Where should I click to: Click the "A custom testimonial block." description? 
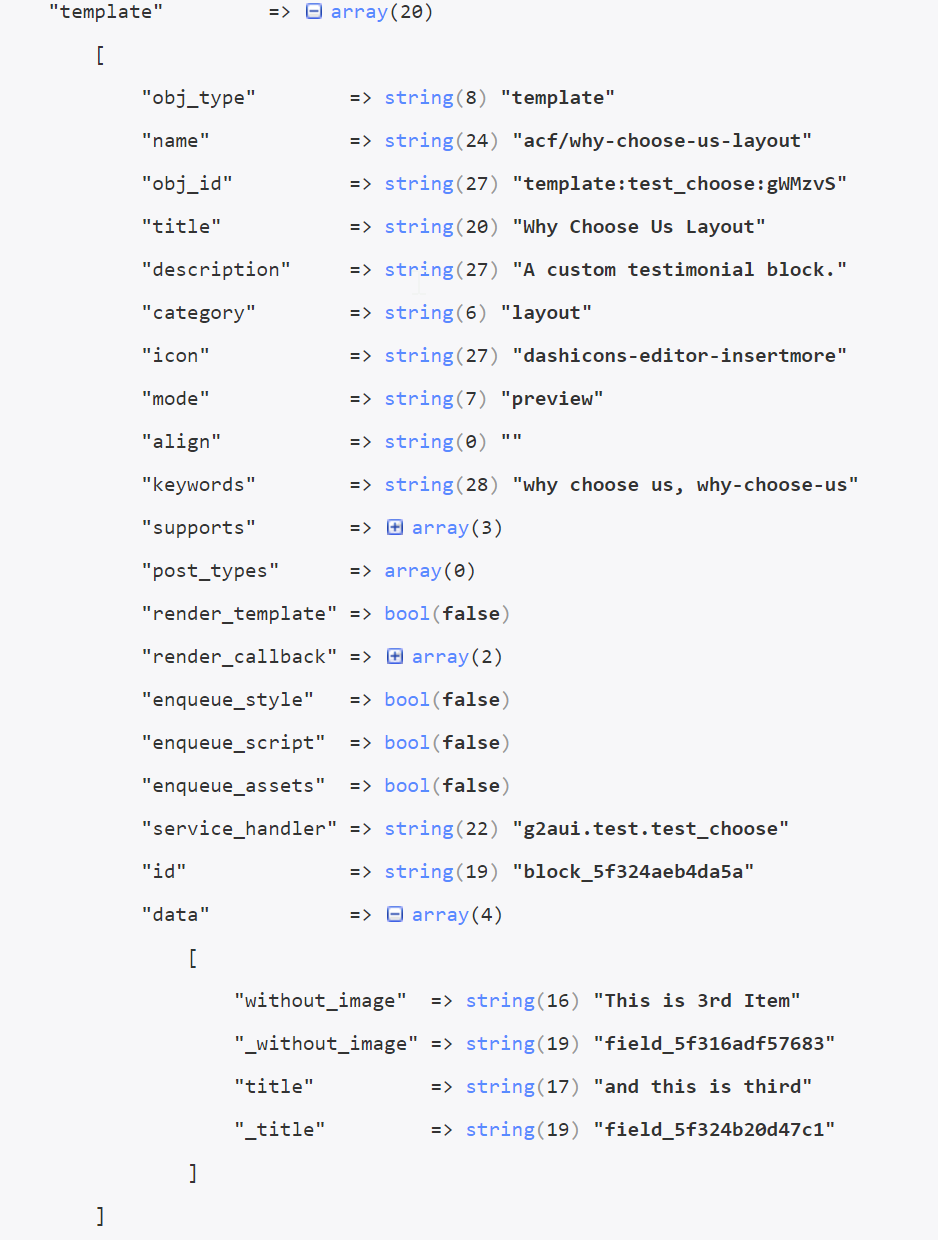coord(680,270)
